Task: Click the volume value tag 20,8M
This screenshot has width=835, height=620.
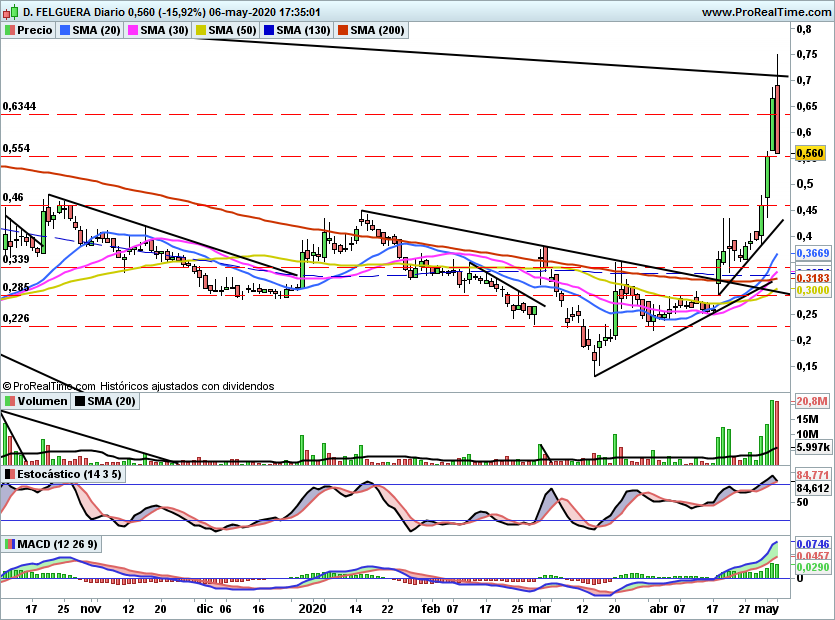Action: (x=813, y=401)
